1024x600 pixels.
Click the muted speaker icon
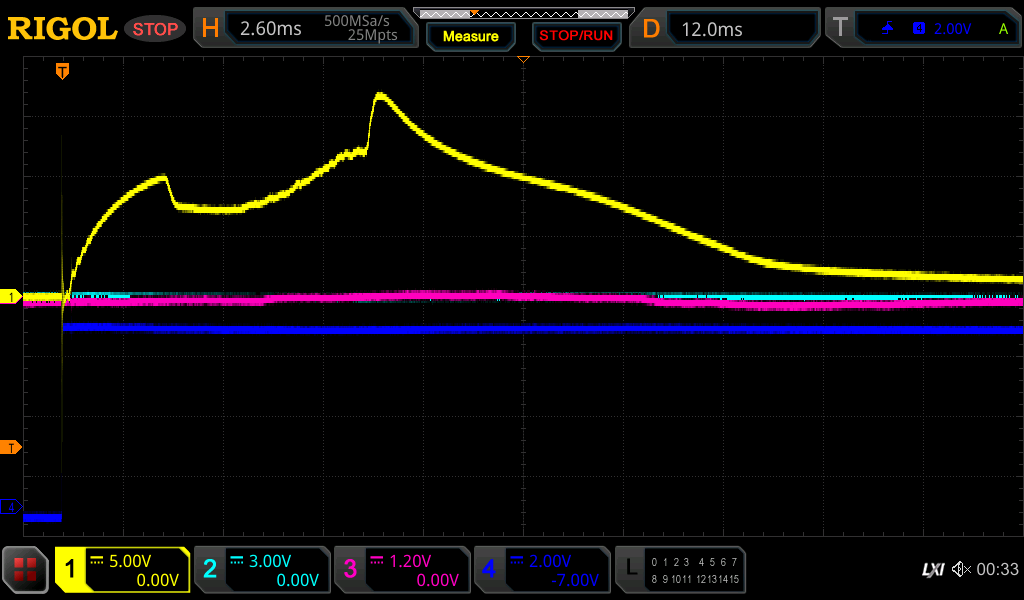(x=961, y=570)
